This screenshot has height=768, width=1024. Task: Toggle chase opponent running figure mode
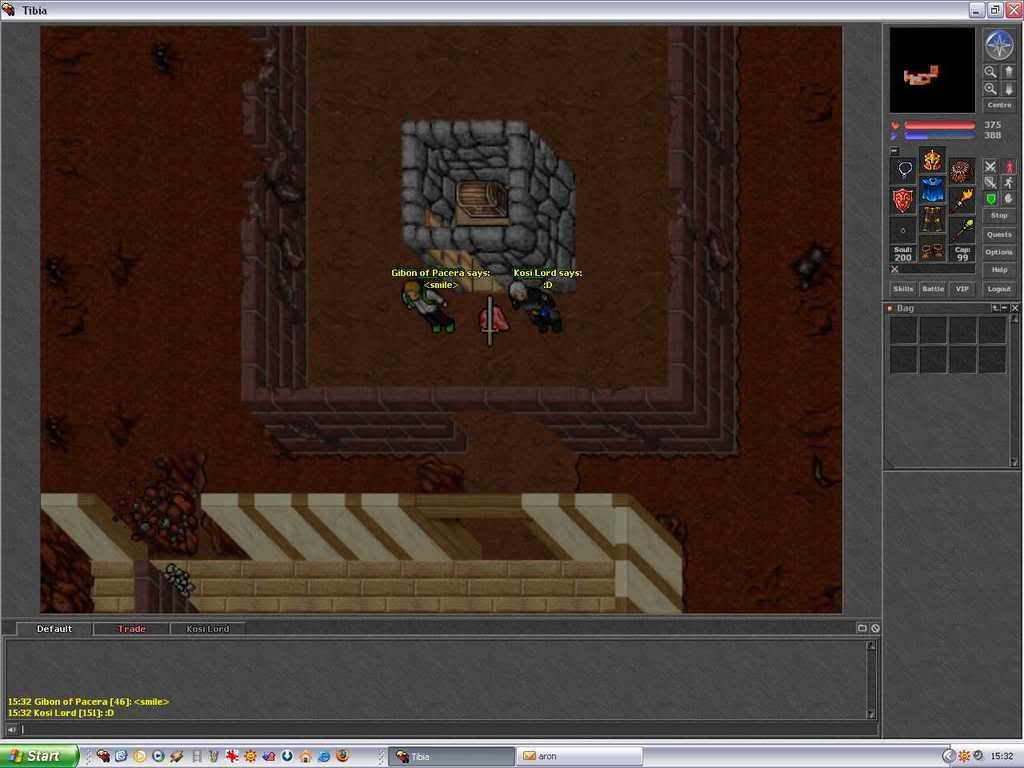coord(1008,183)
